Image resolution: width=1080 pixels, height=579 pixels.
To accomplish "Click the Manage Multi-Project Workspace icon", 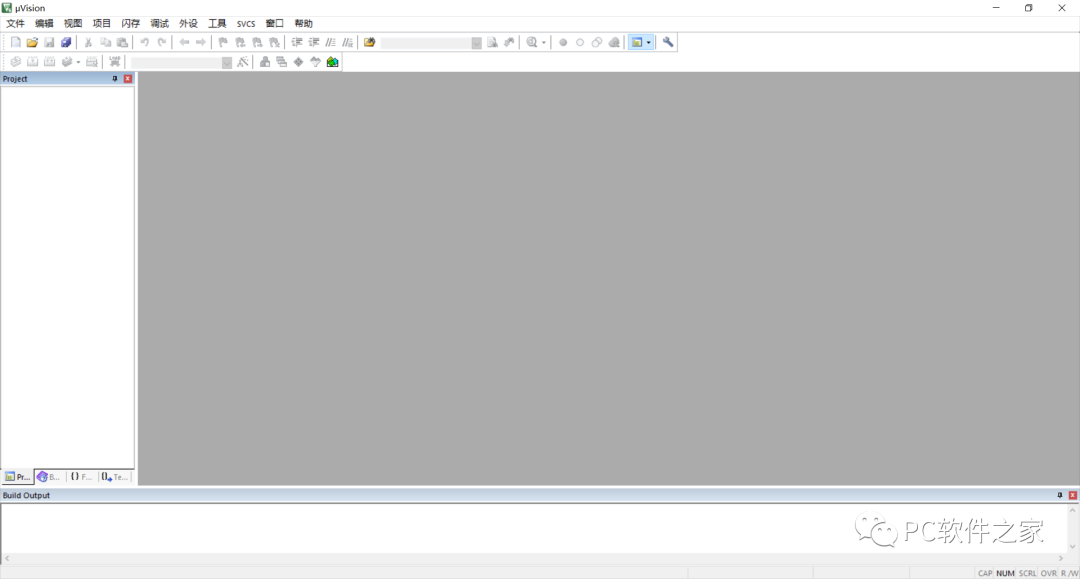I will click(282, 62).
